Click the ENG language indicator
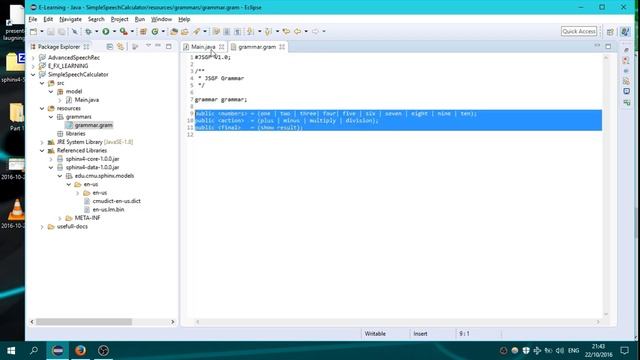The image size is (640, 360). 573,351
